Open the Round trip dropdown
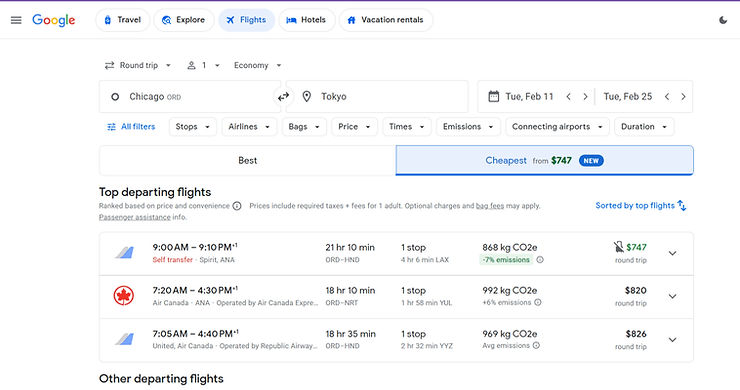 [138, 65]
